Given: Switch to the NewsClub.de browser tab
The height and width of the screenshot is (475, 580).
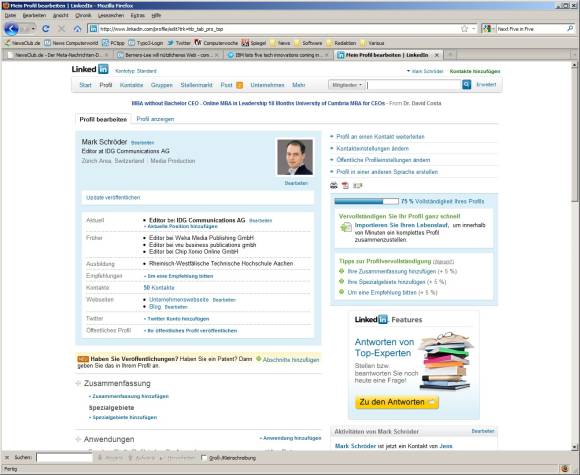Looking at the screenshot, I should coord(57,55).
